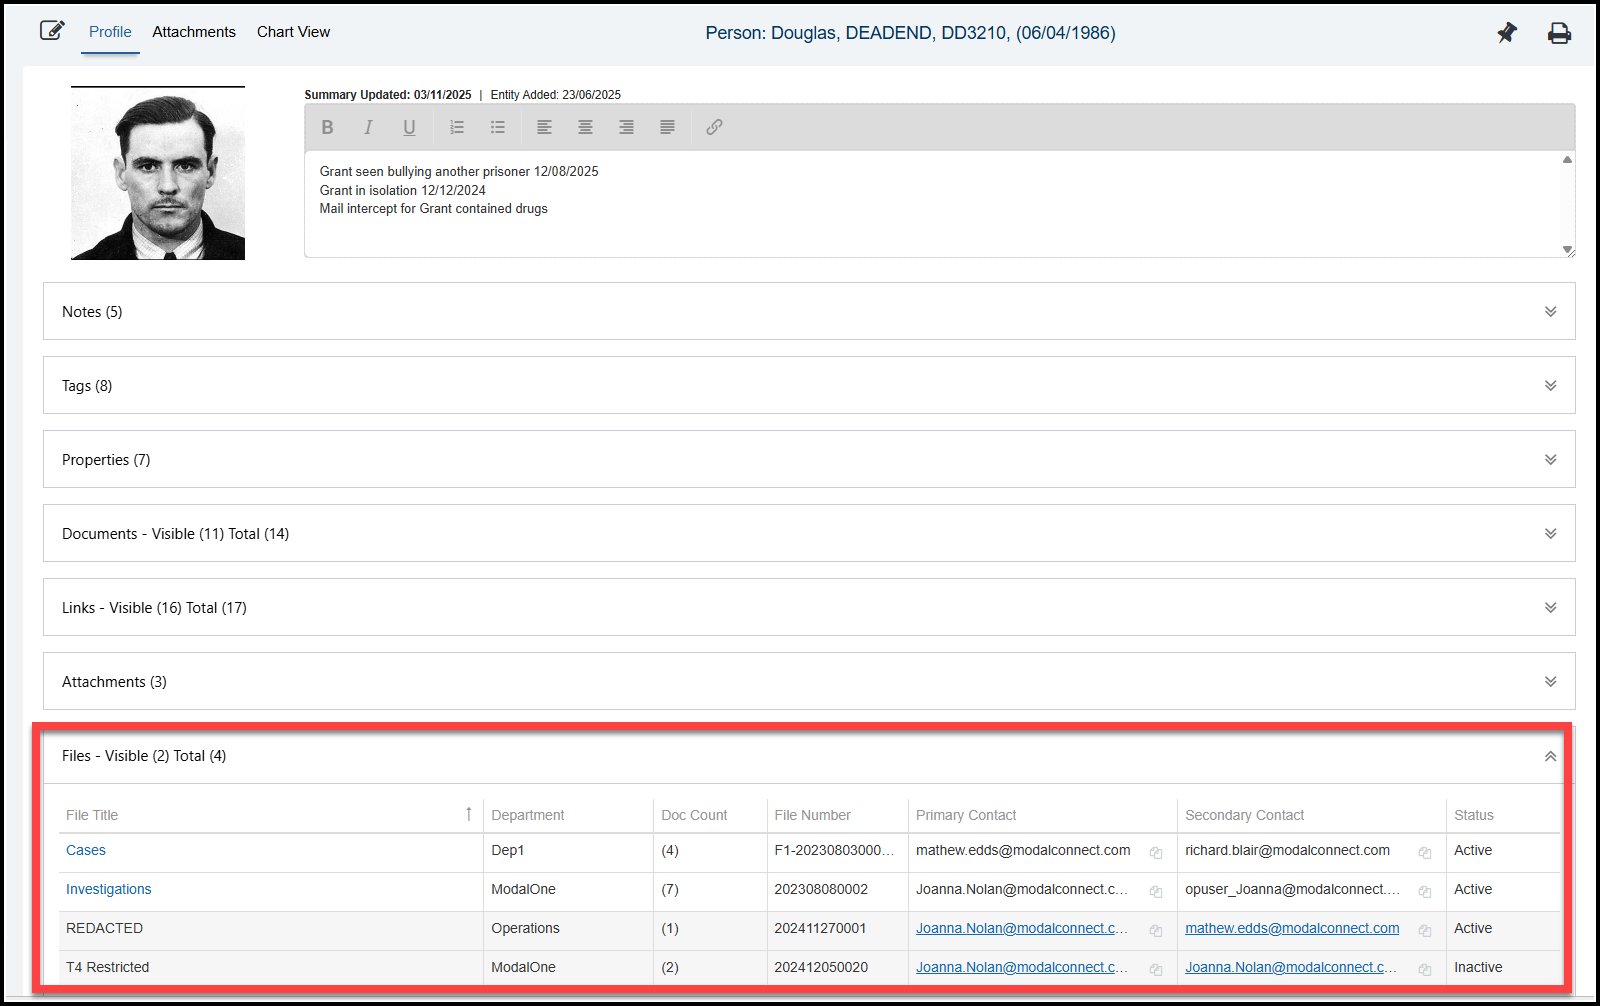This screenshot has width=1600, height=1006.
Task: Expand the Notes (5) section
Action: [1550, 312]
